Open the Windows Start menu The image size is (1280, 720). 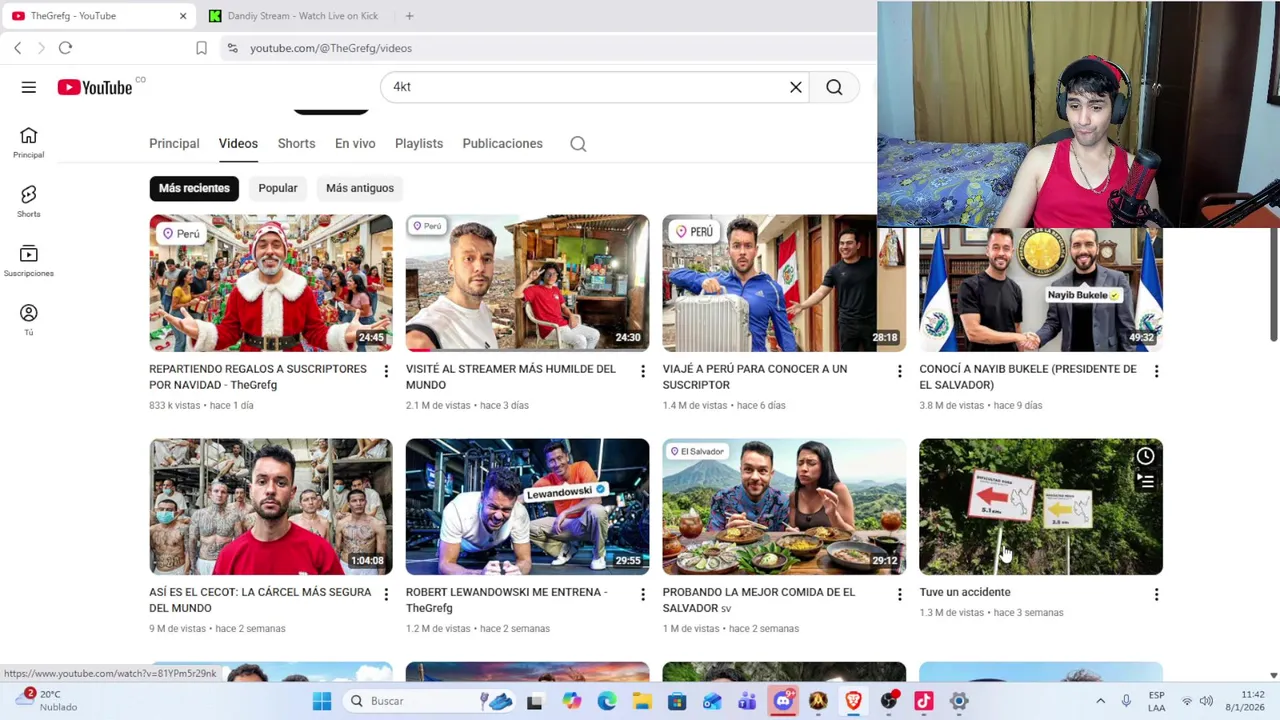click(322, 701)
